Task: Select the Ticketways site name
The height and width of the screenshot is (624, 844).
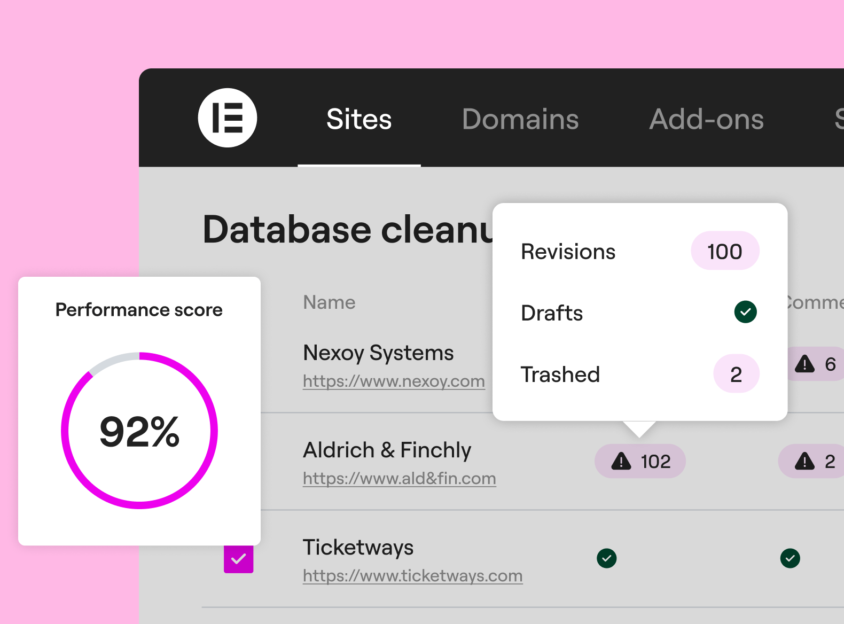Action: point(358,547)
